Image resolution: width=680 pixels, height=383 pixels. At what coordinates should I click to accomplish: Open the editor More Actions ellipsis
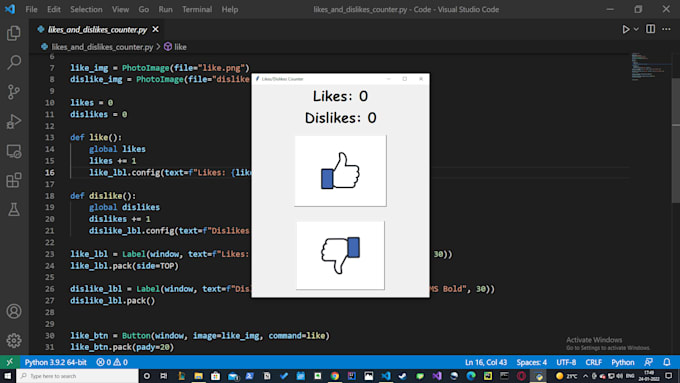pos(667,29)
